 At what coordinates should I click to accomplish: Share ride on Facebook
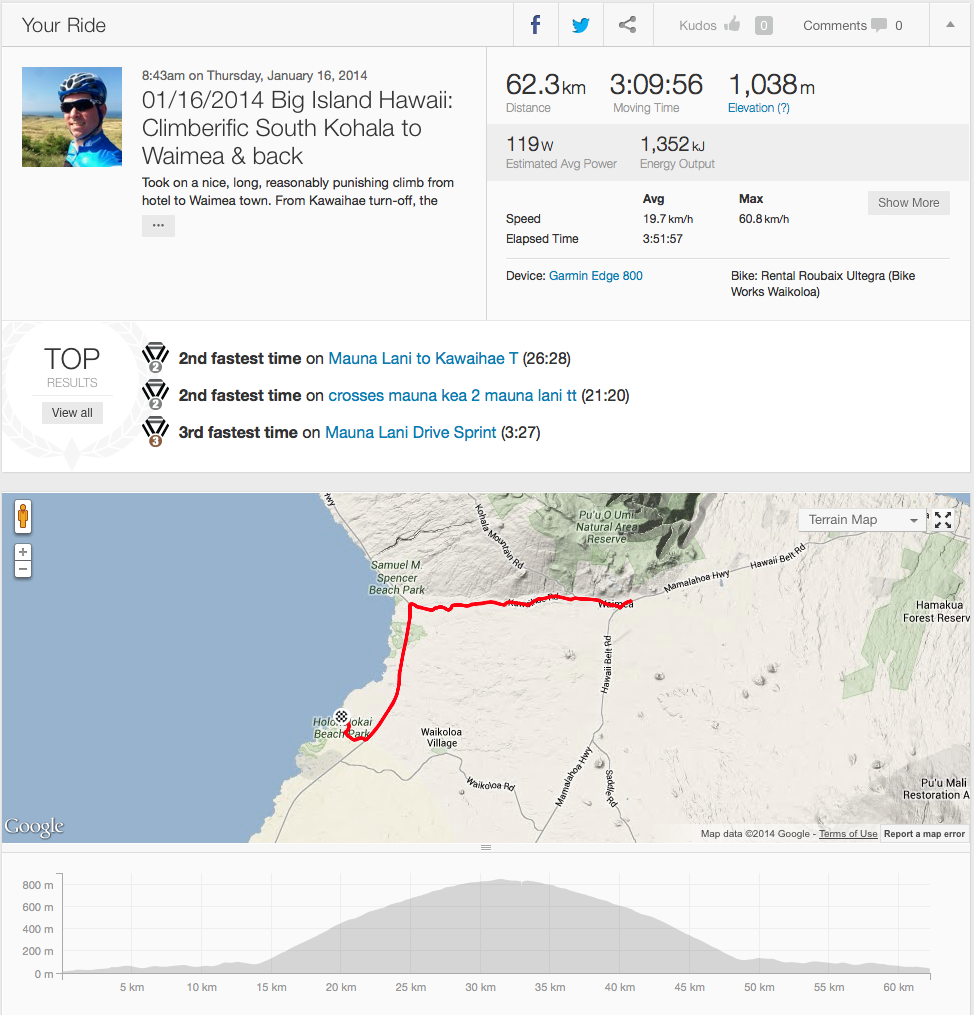[x=536, y=25]
